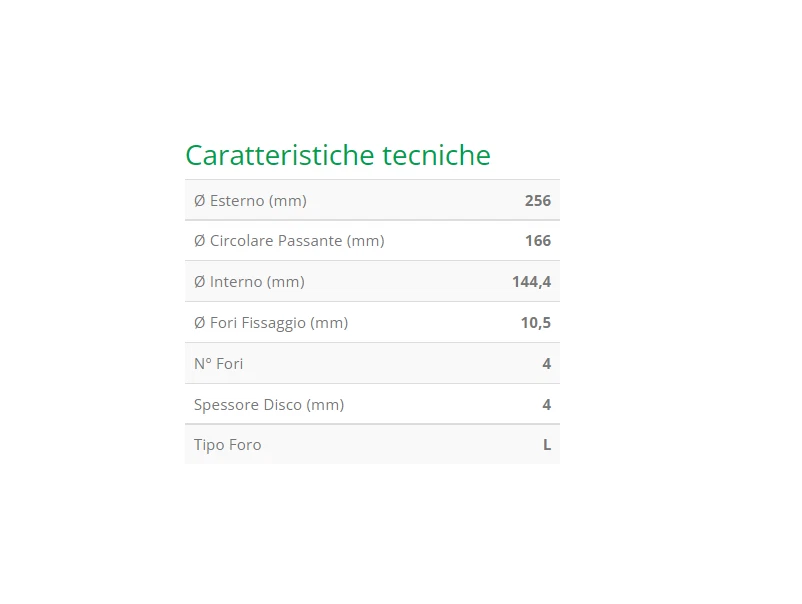Click the Ø symbol before Circolare Passante

[x=200, y=241]
